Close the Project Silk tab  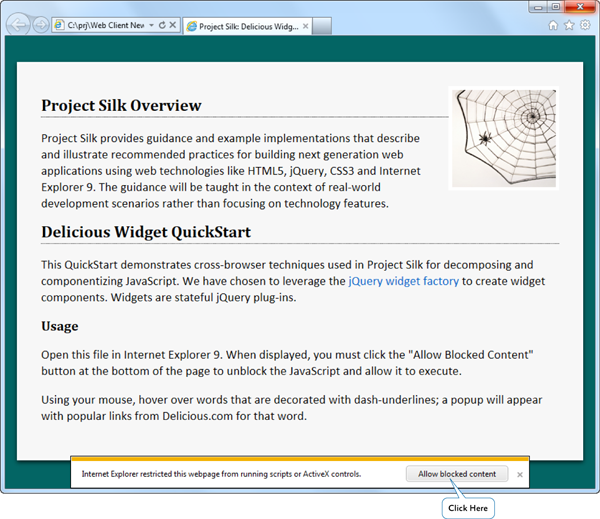[305, 26]
